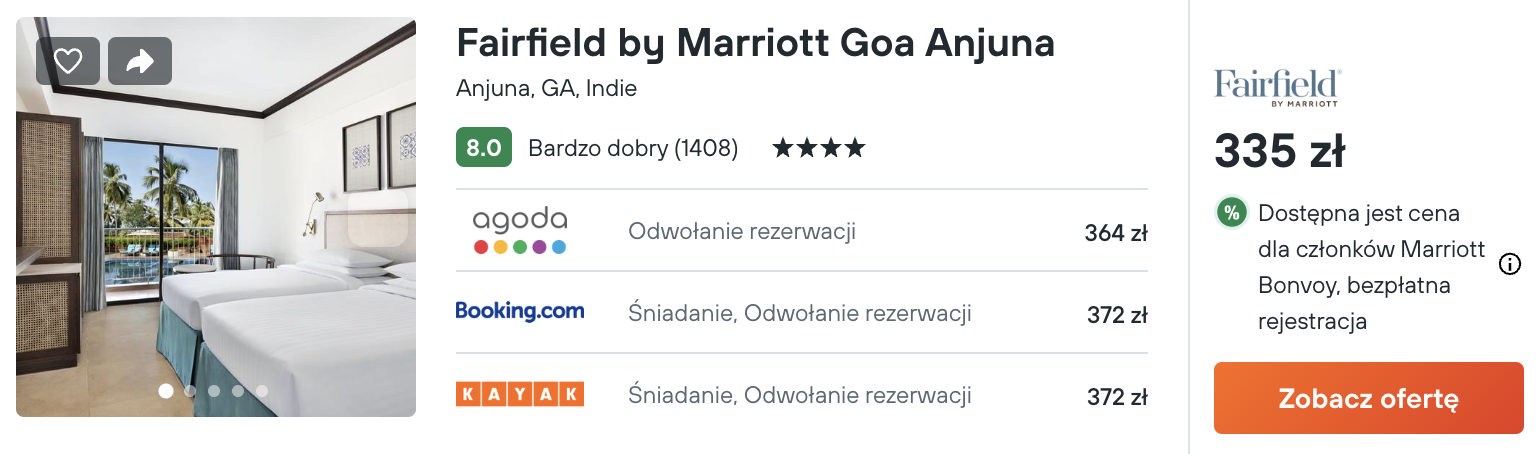Screen dimensions: 1536x454
Task: Click the KAYAK logo
Action: coord(520,394)
